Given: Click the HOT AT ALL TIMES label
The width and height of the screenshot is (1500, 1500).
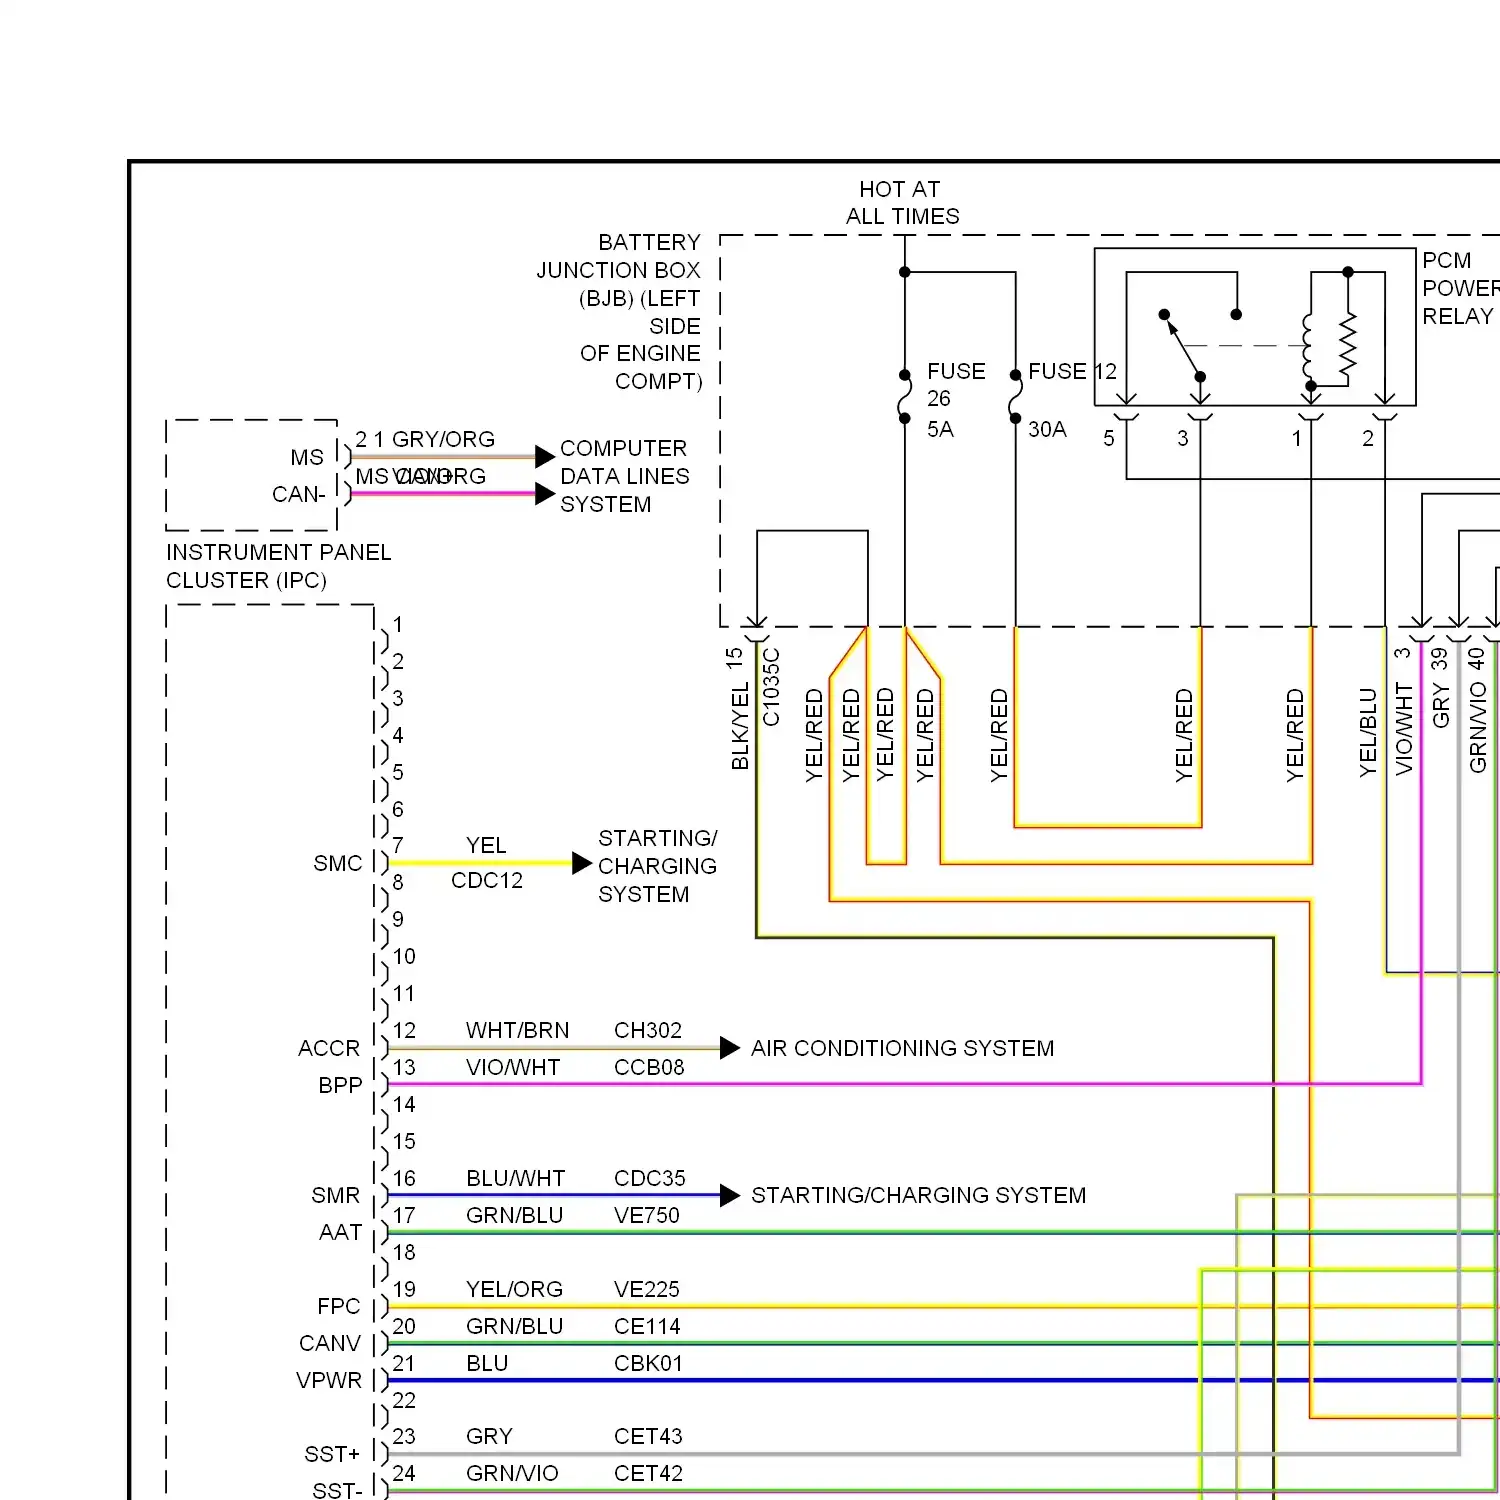Looking at the screenshot, I should click(902, 203).
